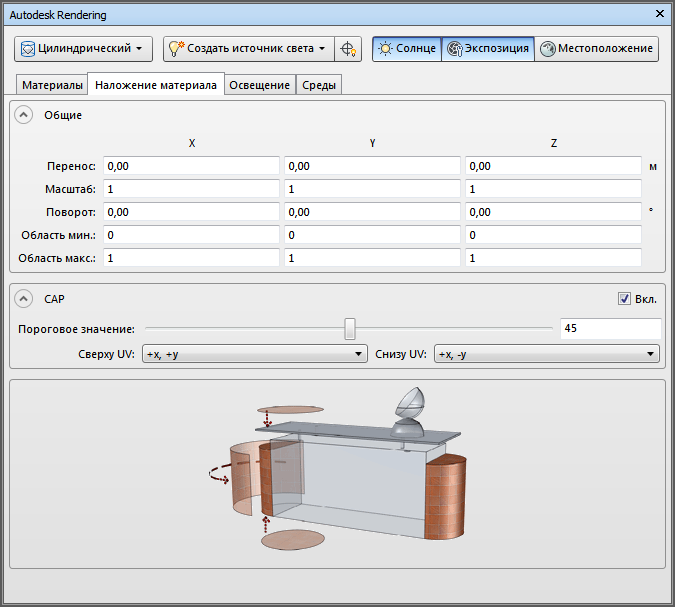Open the Сверху UV dropdown
Image resolution: width=675 pixels, height=607 pixels.
[254, 354]
